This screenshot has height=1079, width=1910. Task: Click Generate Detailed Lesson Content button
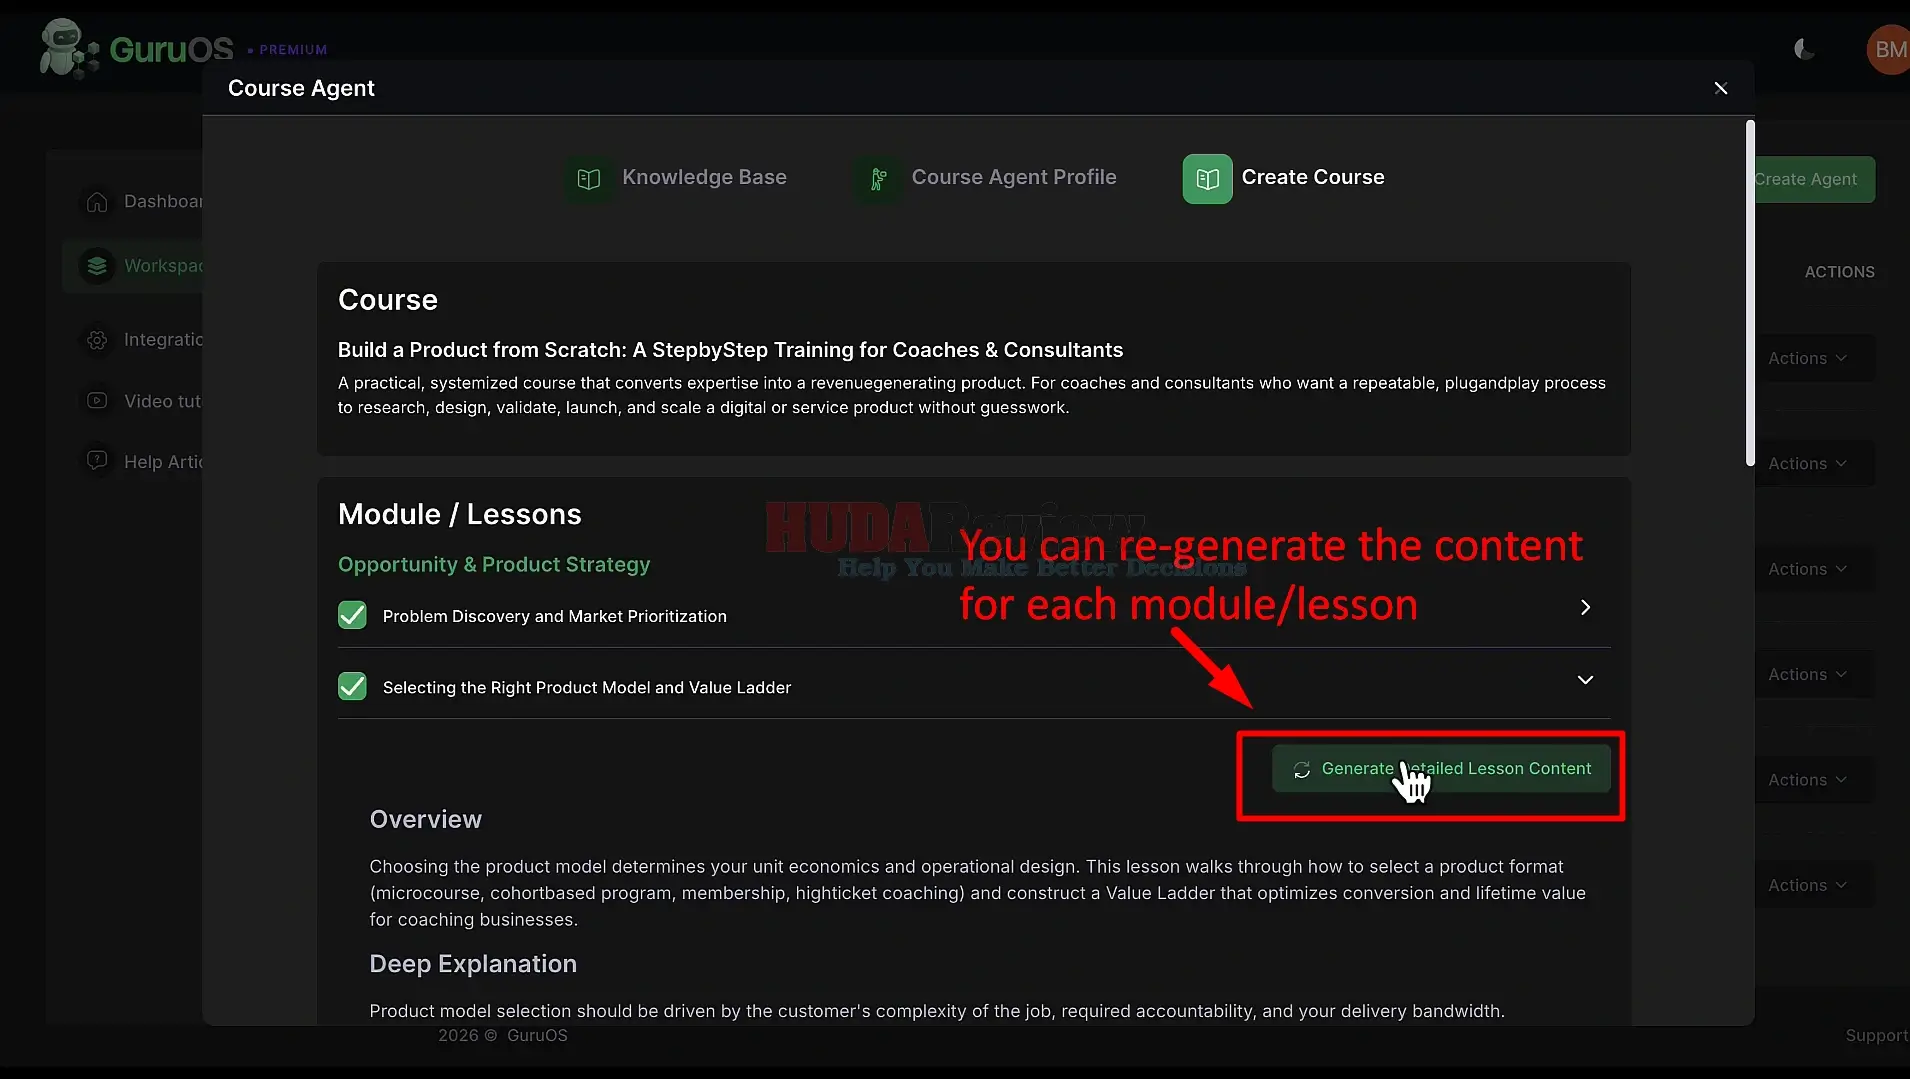(1441, 769)
